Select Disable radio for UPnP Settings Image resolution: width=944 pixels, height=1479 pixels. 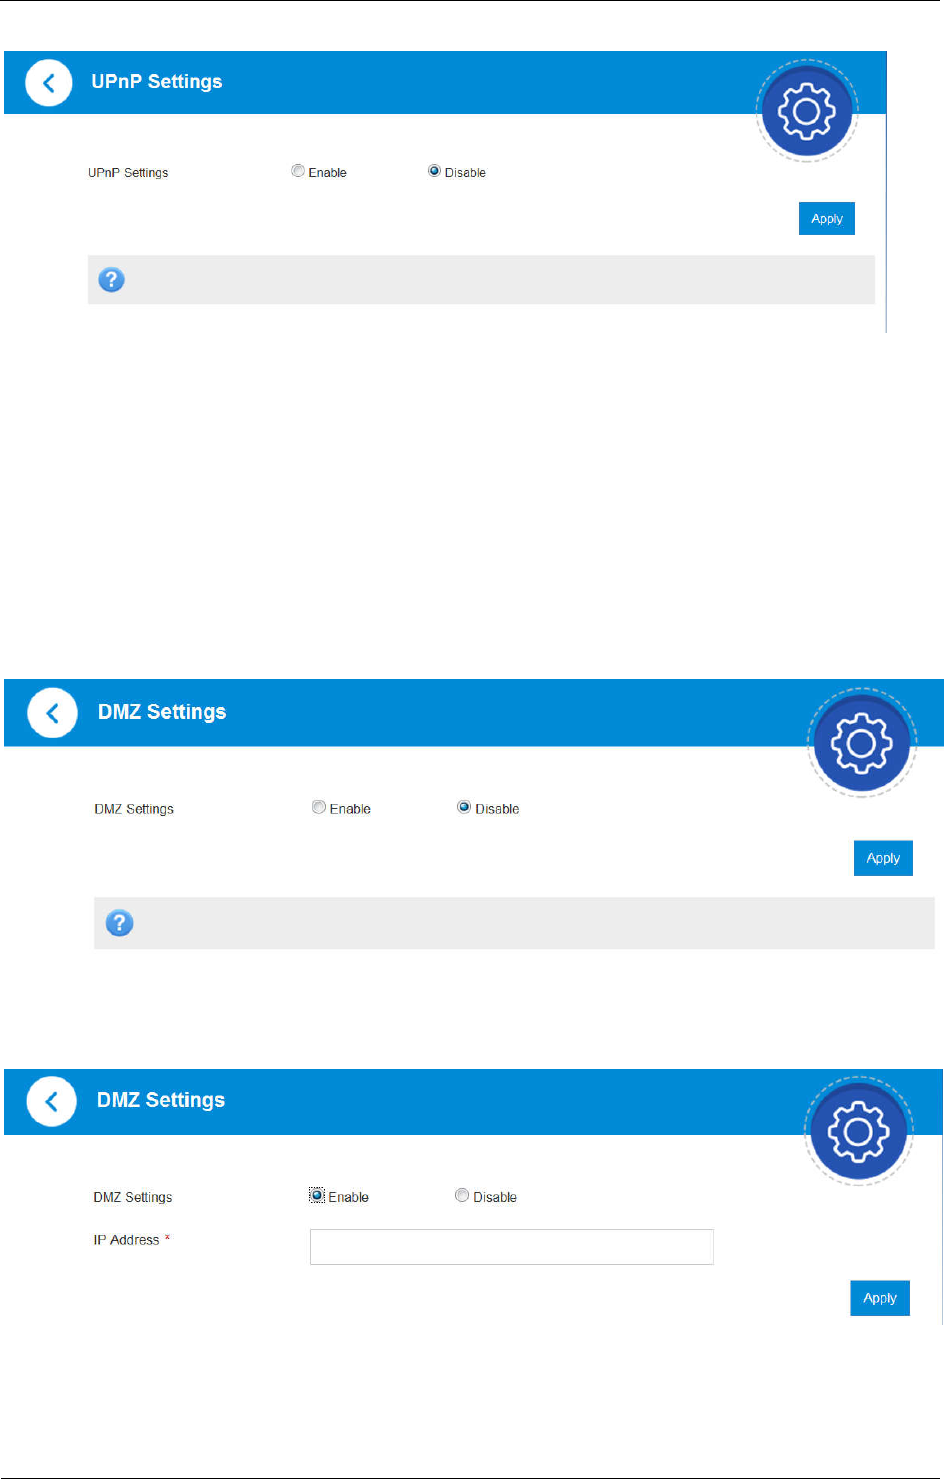(434, 171)
